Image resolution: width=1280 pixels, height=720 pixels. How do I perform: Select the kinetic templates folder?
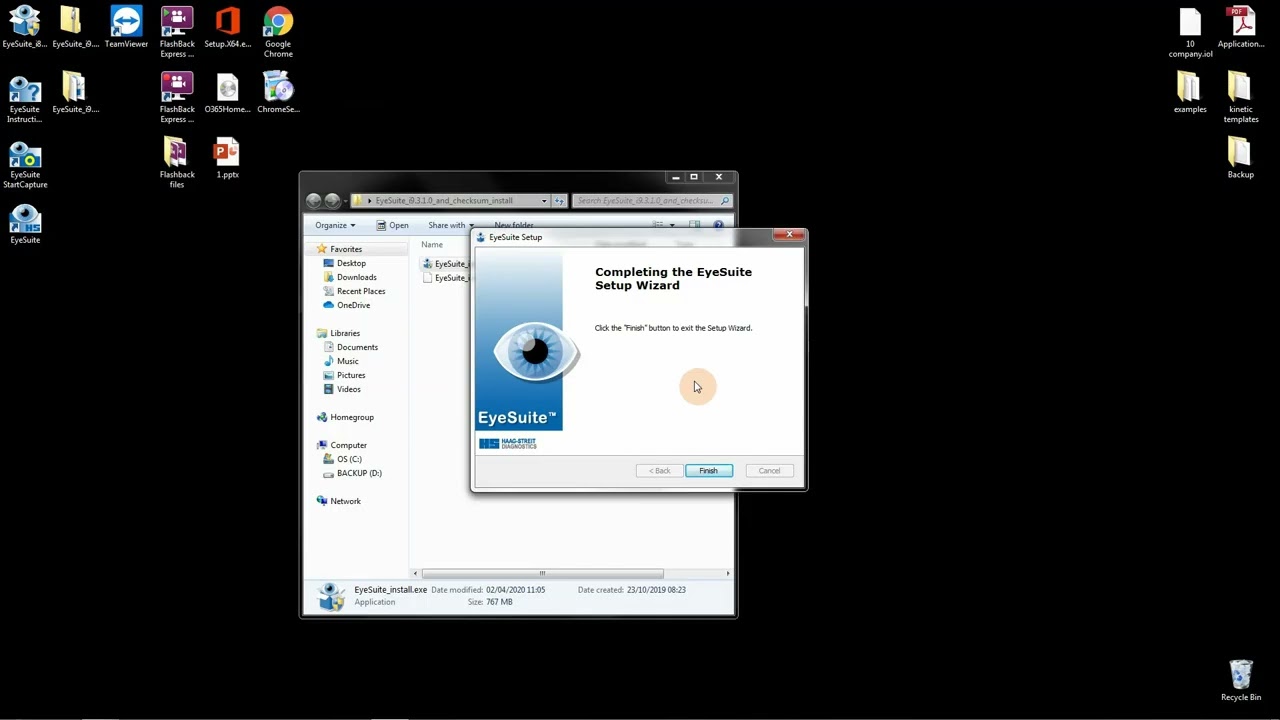[x=1240, y=97]
